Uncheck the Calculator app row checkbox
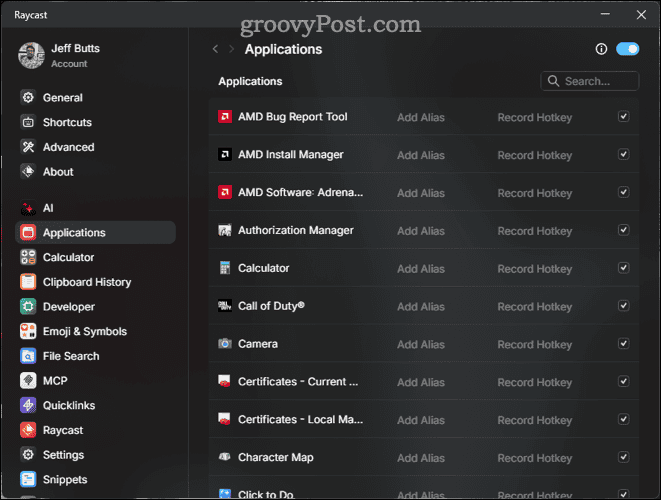The width and height of the screenshot is (661, 500). (623, 268)
